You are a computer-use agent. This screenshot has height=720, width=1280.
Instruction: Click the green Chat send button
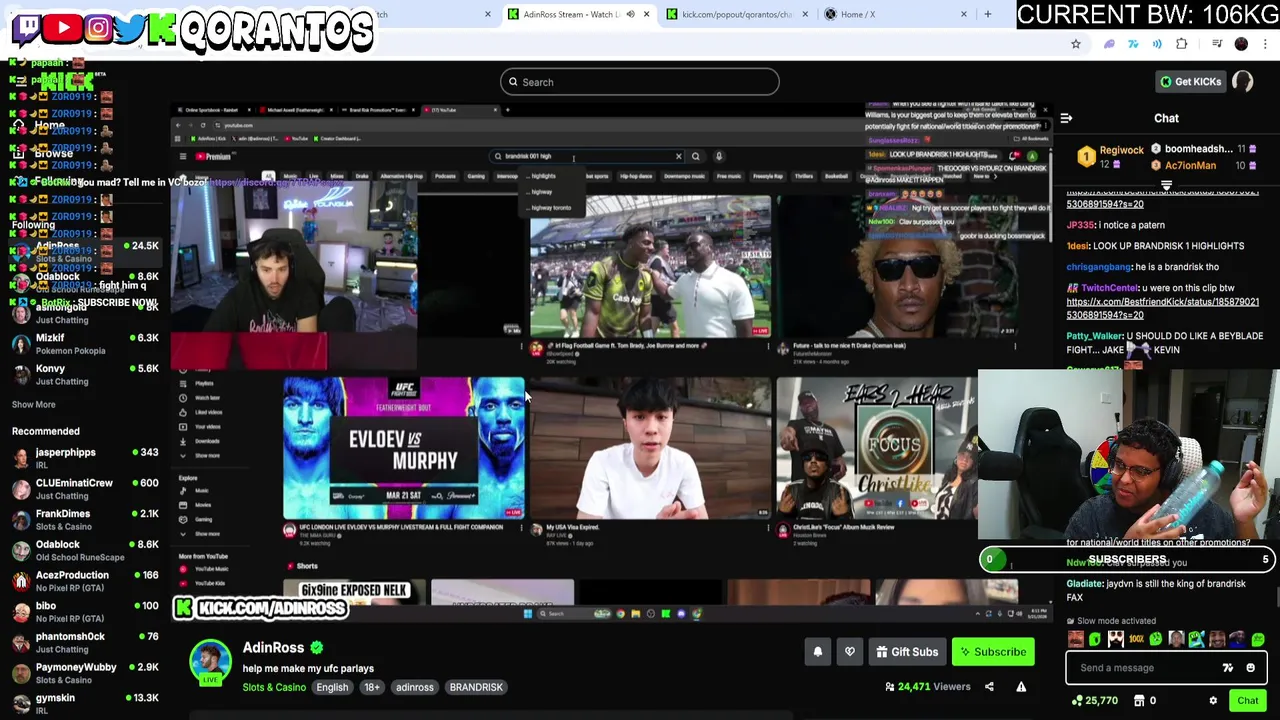[x=1248, y=701]
